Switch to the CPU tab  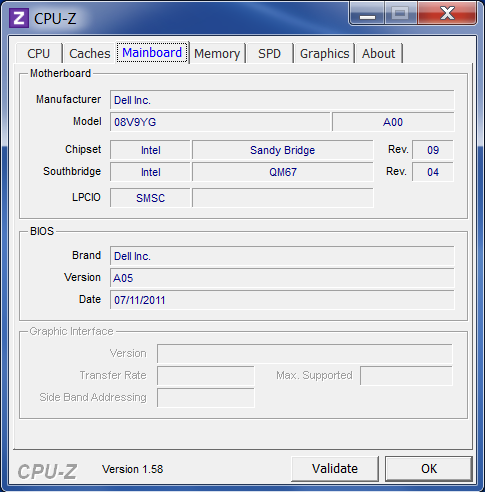[x=38, y=53]
